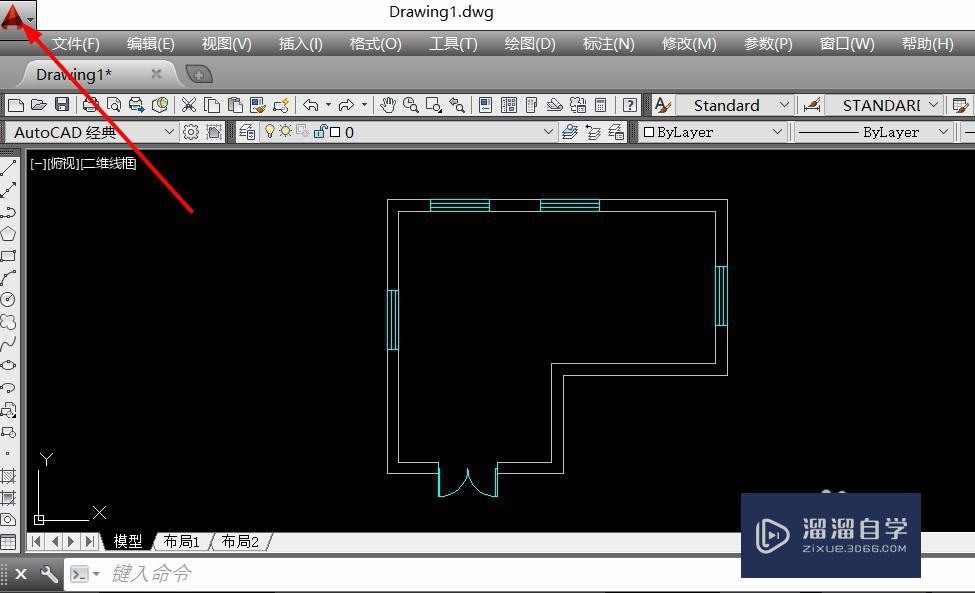This screenshot has width=975, height=593.
Task: Click the Plot printer icon
Action: (90, 105)
